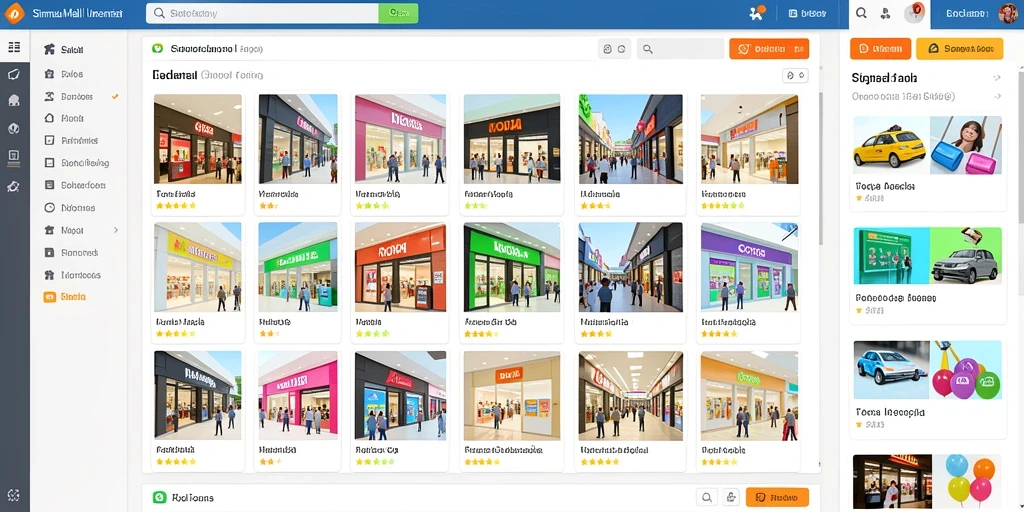This screenshot has height=512, width=1024.
Task: Click the lowest icon on the dark rail
Action: point(14,495)
